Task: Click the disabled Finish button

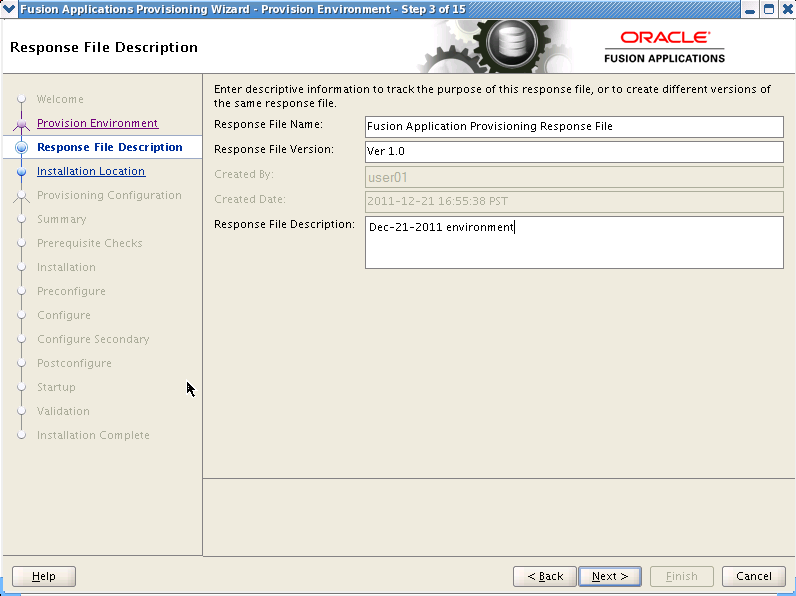Action: tap(682, 576)
